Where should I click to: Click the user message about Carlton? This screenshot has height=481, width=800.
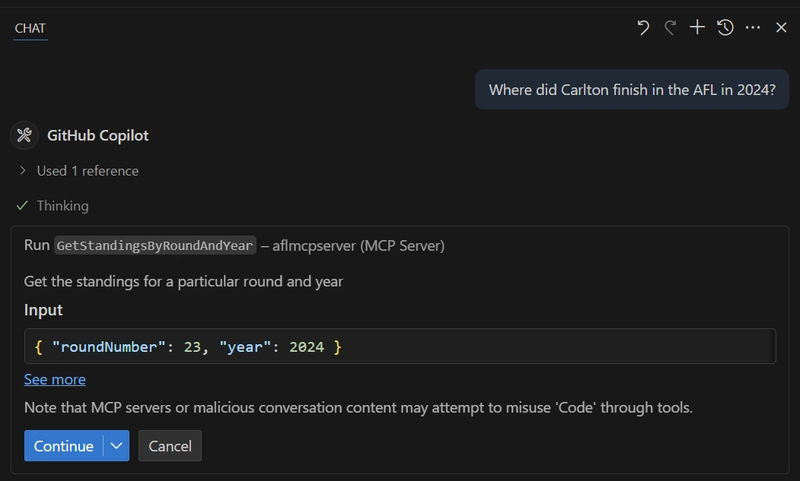point(632,90)
